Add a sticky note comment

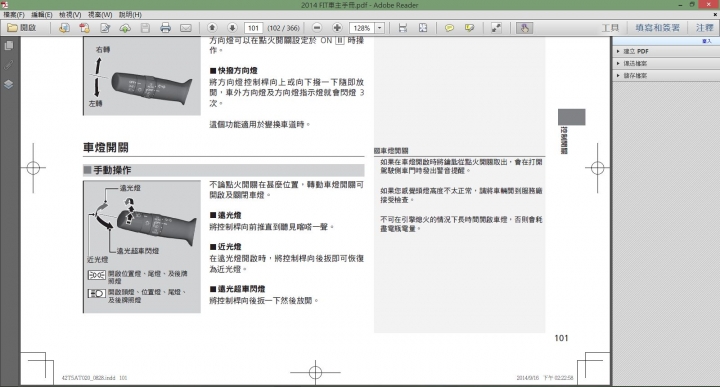pyautogui.click(x=449, y=28)
